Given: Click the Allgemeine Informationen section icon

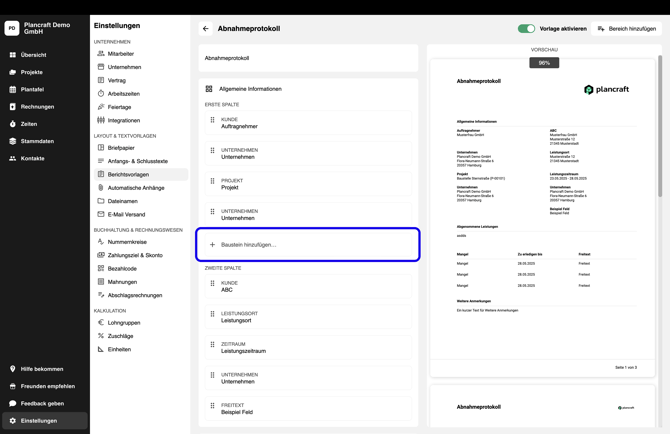Looking at the screenshot, I should (209, 89).
